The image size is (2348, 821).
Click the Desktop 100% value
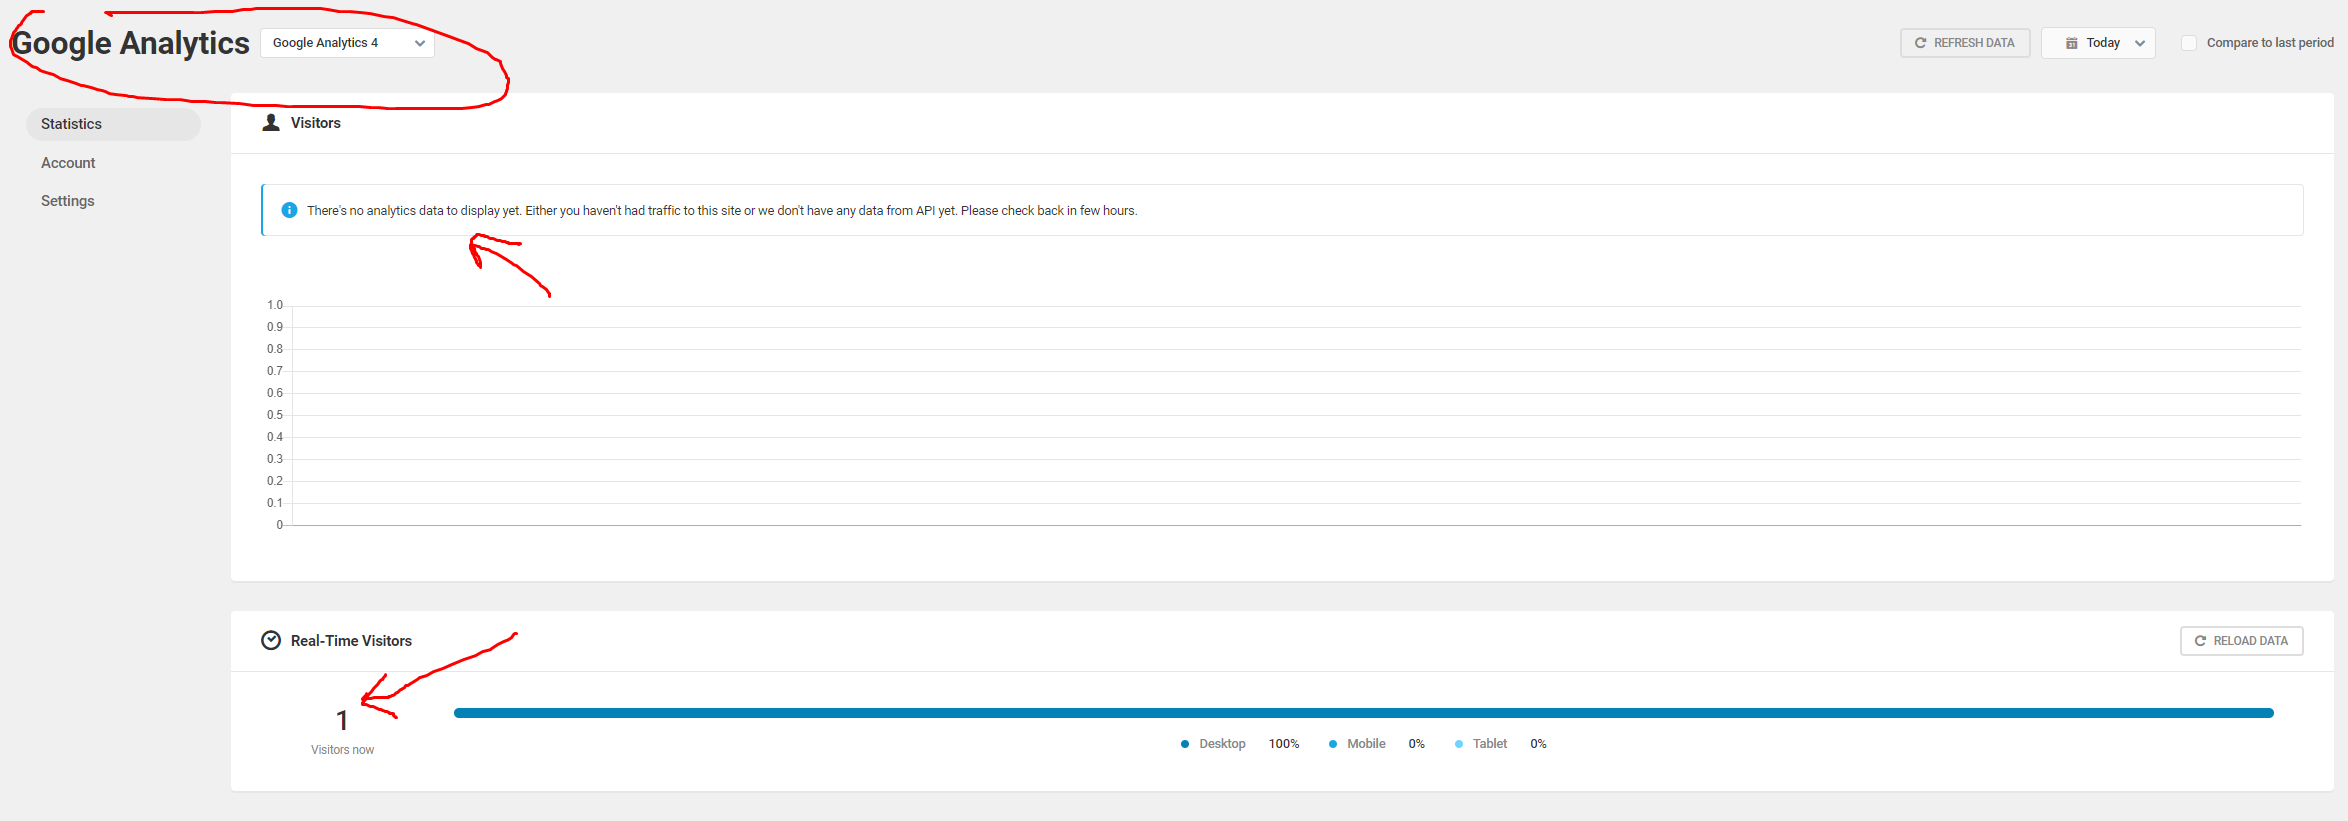(1284, 744)
